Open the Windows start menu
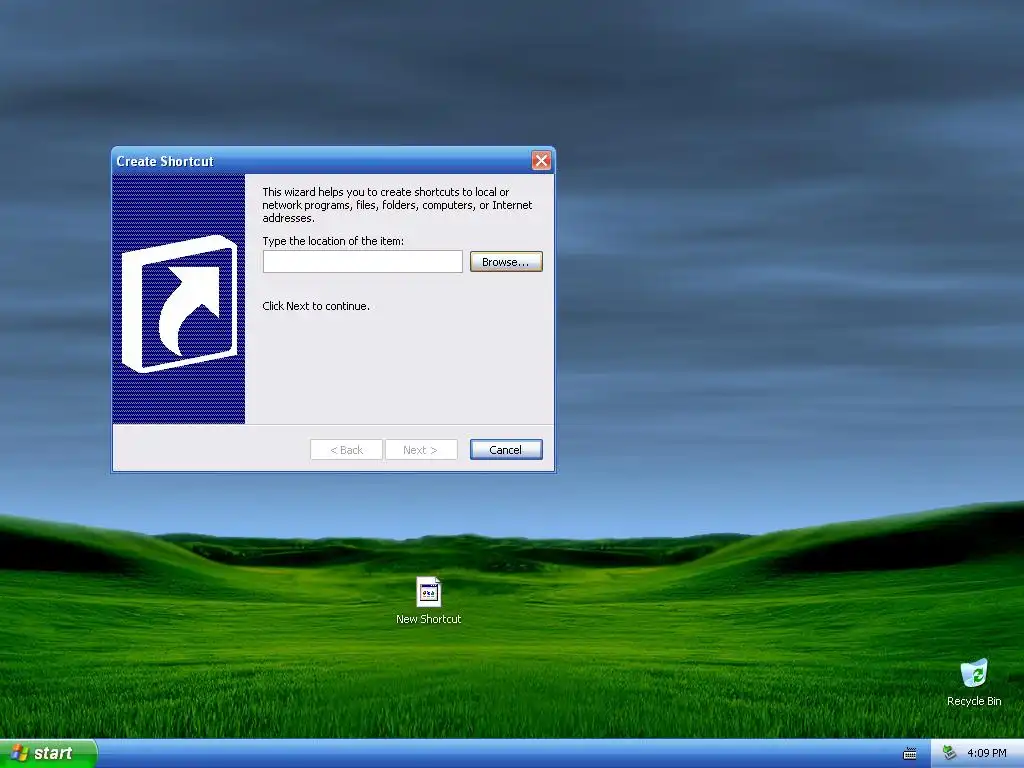 pyautogui.click(x=48, y=754)
